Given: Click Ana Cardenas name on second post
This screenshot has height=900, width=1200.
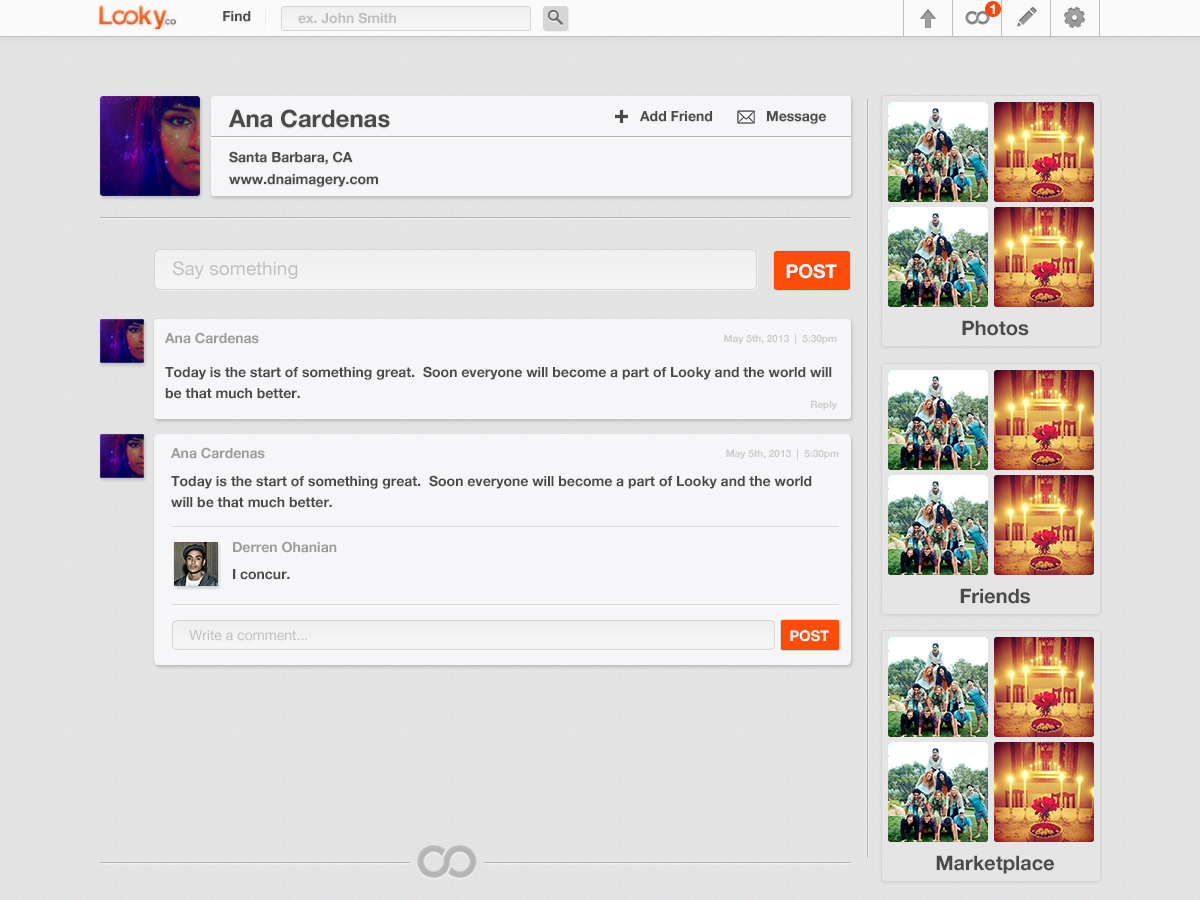Looking at the screenshot, I should (x=218, y=453).
